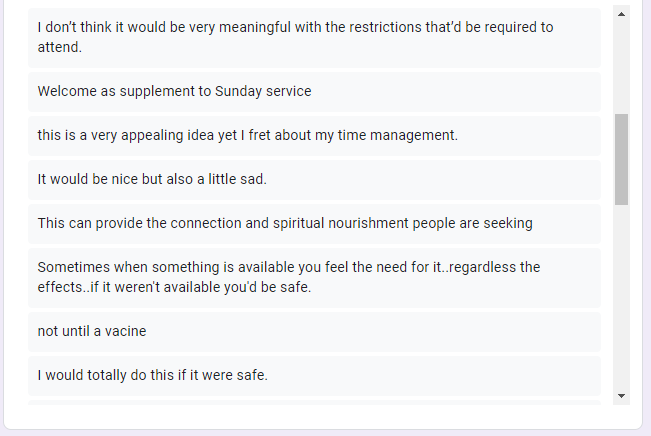Select the response about restrictions required to attend
This screenshot has width=651, height=436.
[x=314, y=38]
